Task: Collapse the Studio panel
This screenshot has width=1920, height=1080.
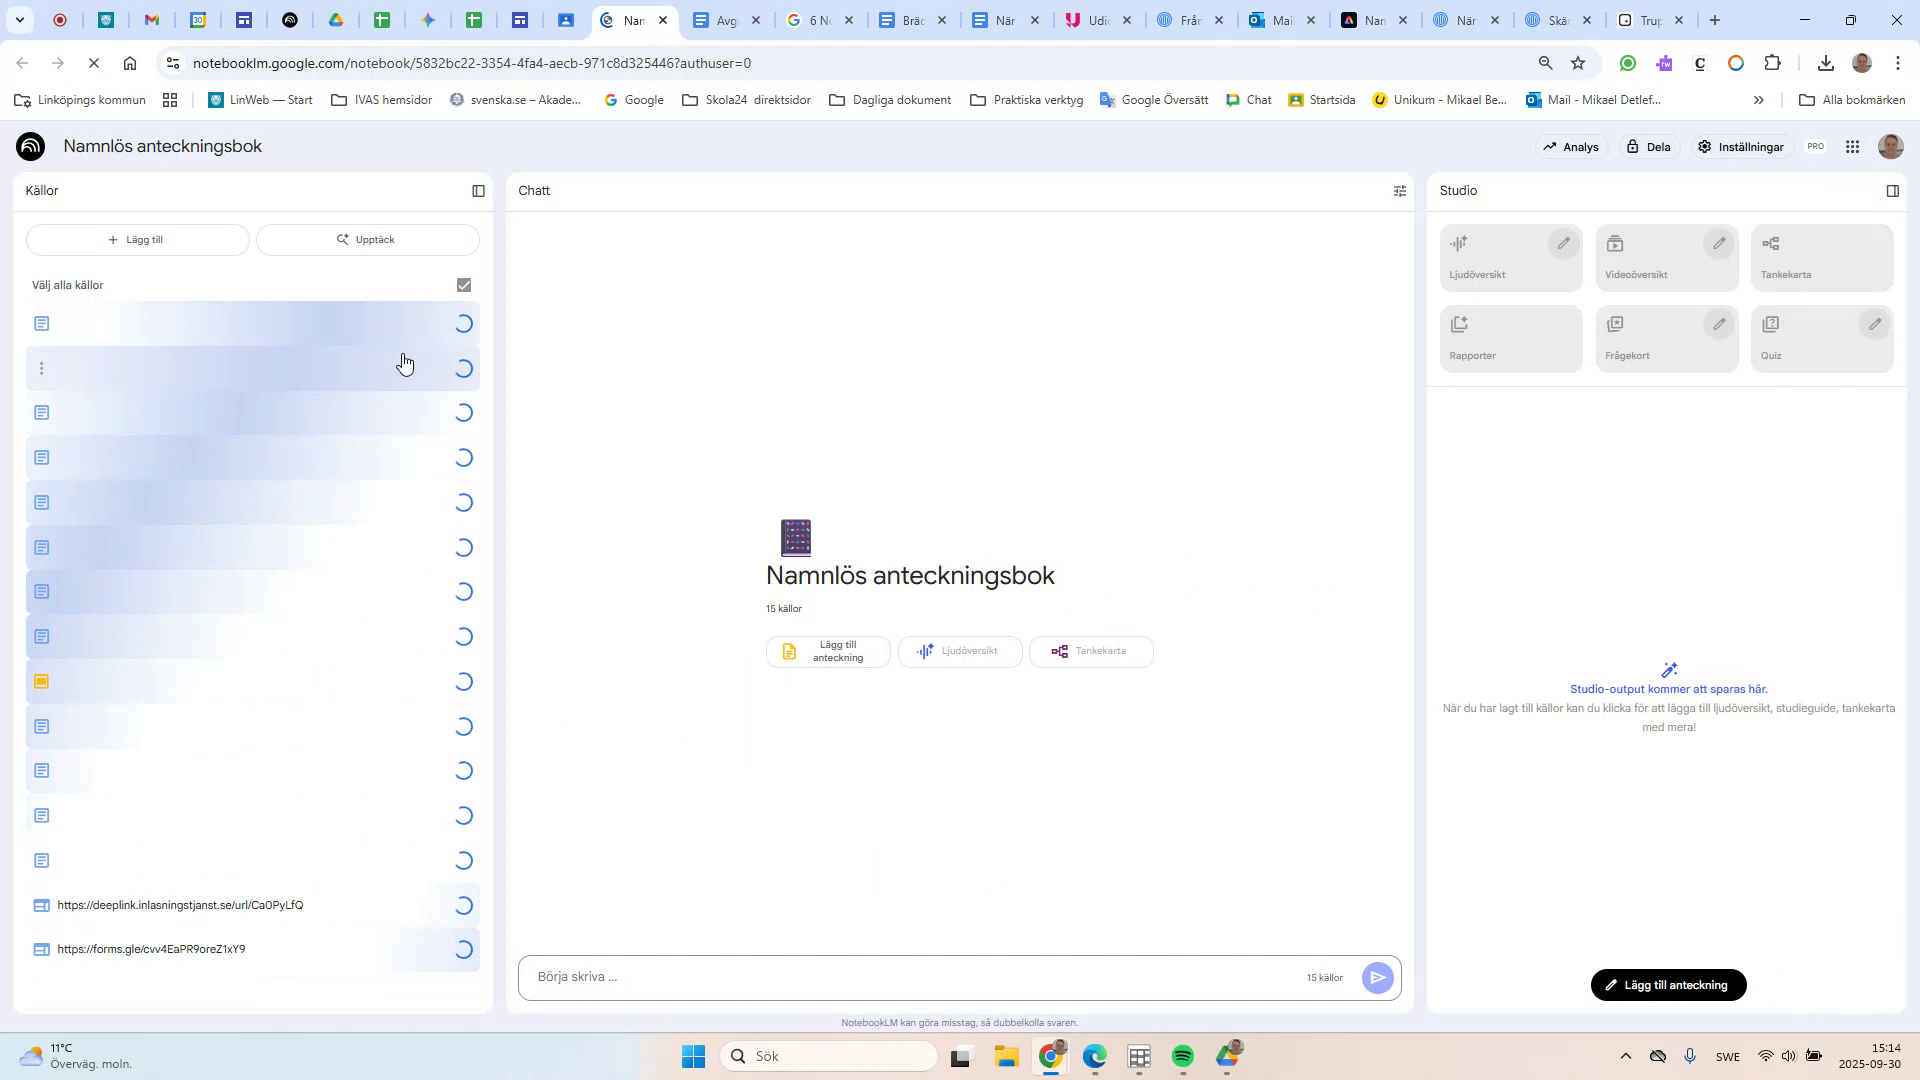Action: tap(1892, 190)
